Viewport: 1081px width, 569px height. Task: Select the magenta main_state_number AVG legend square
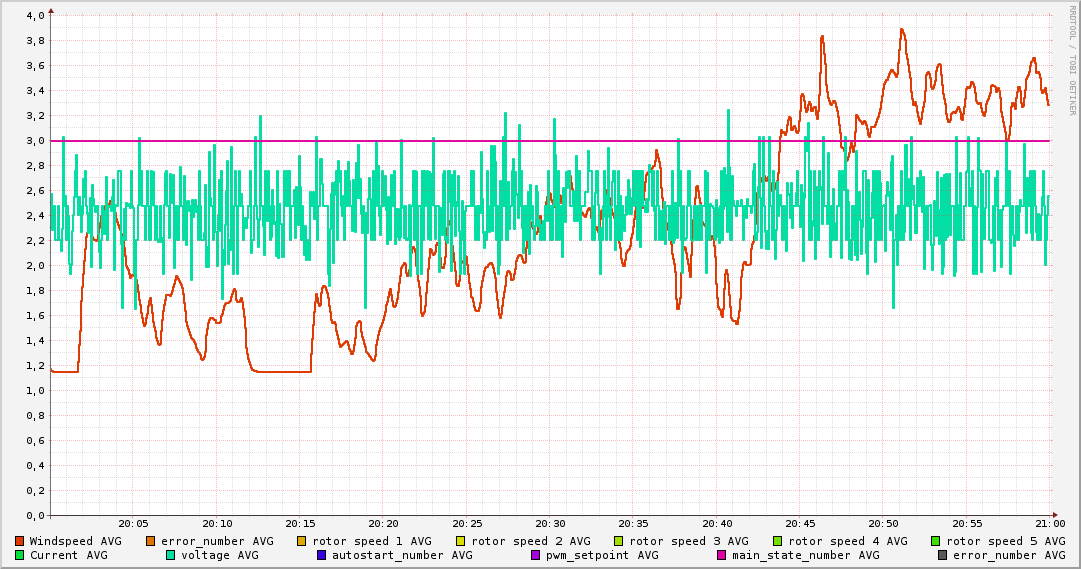(x=722, y=555)
